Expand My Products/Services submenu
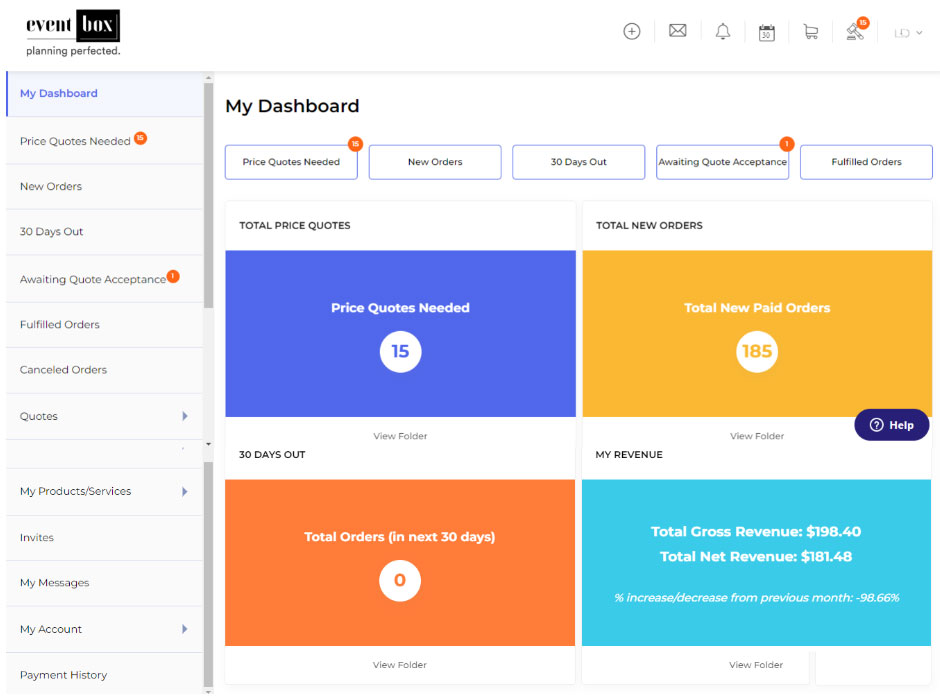 pyautogui.click(x=185, y=491)
